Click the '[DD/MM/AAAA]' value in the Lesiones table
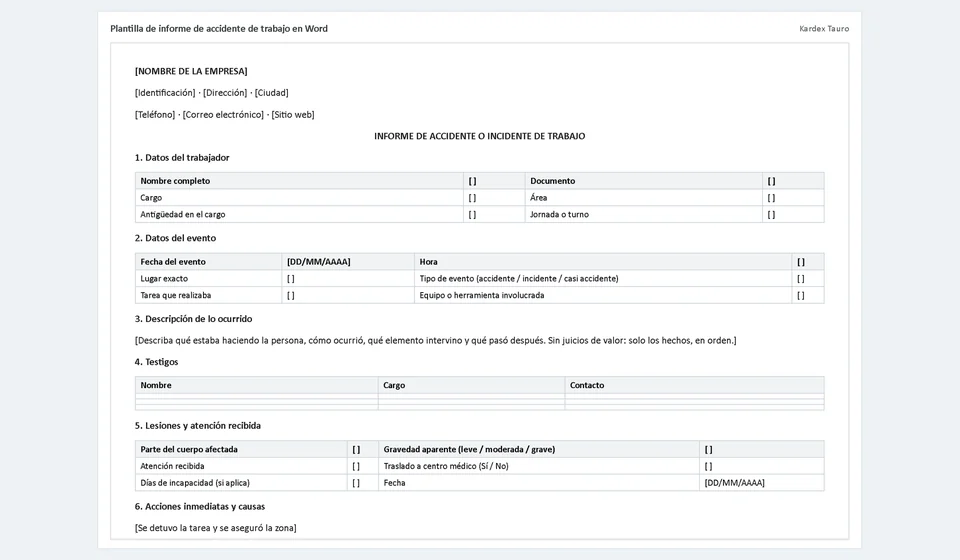Image resolution: width=960 pixels, height=560 pixels. click(x=734, y=483)
